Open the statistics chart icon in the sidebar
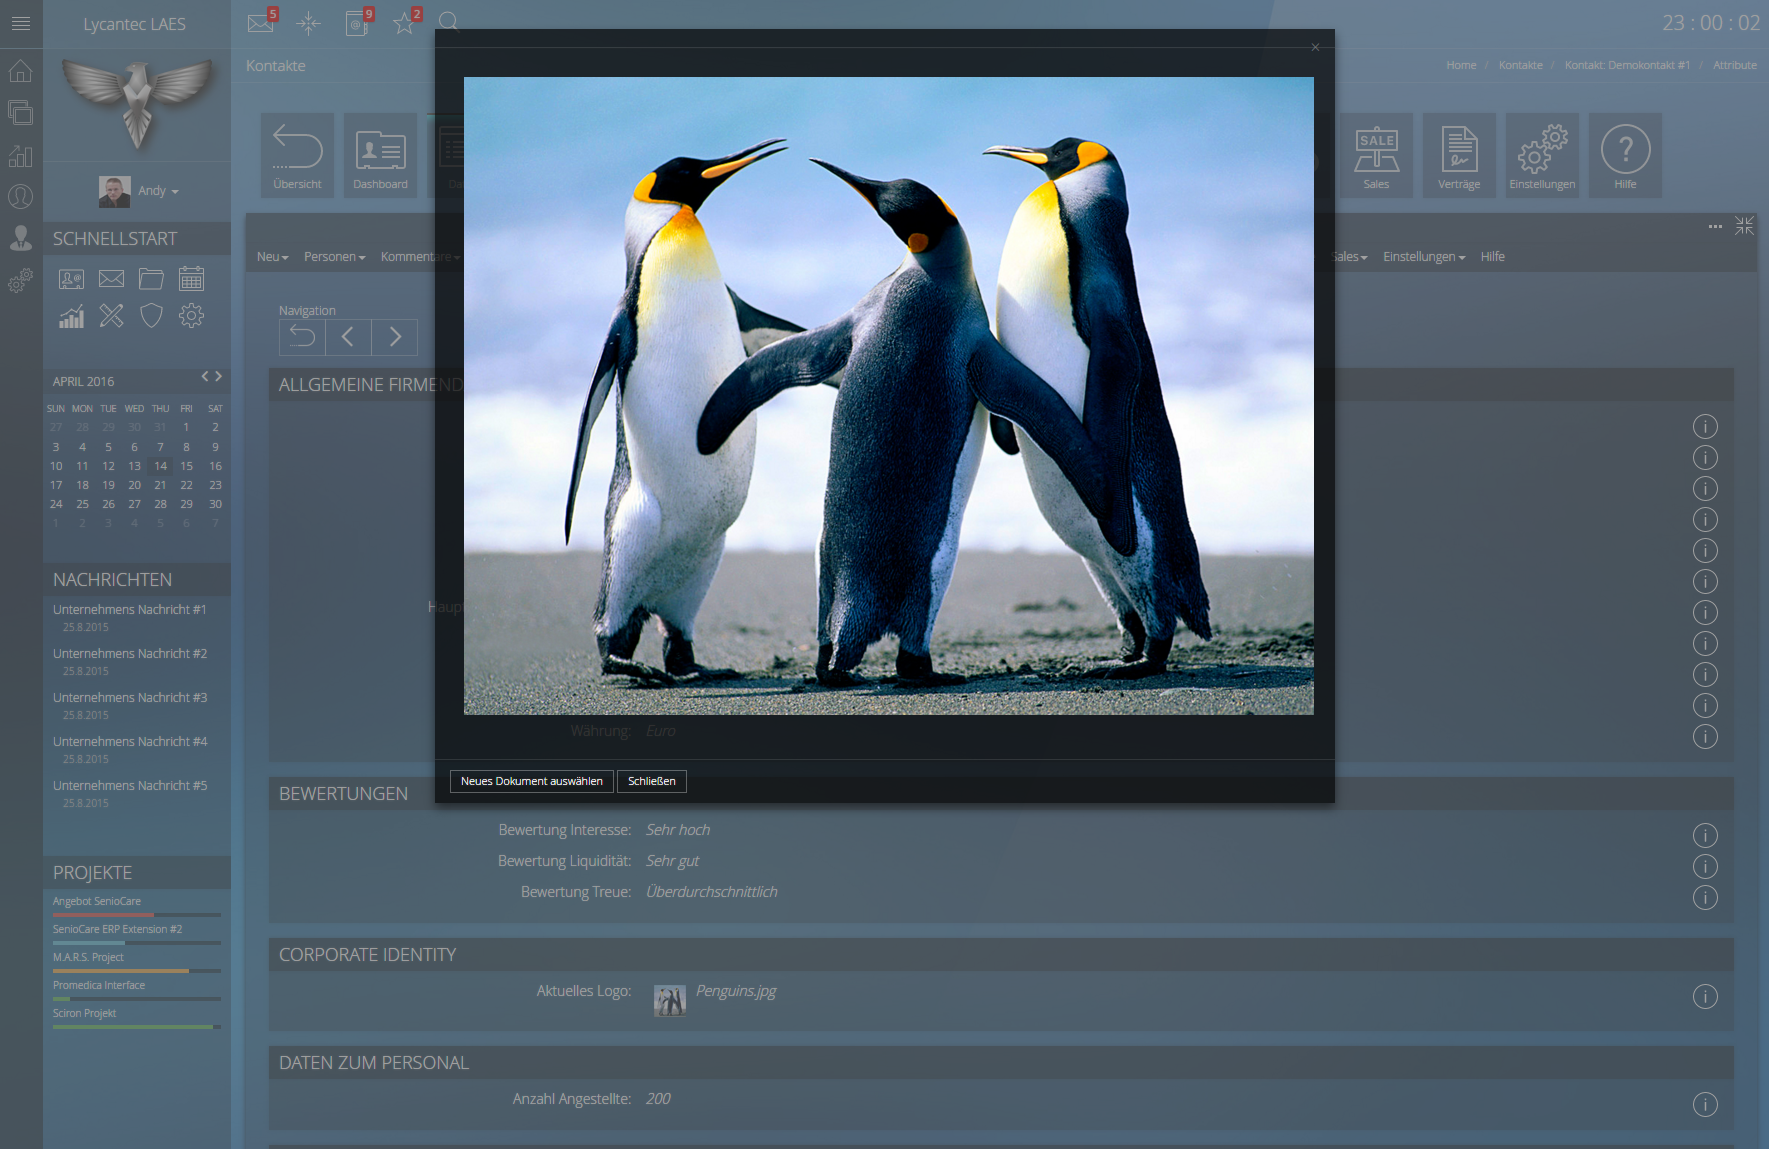Screen dimensions: 1769x1149 (x=20, y=156)
